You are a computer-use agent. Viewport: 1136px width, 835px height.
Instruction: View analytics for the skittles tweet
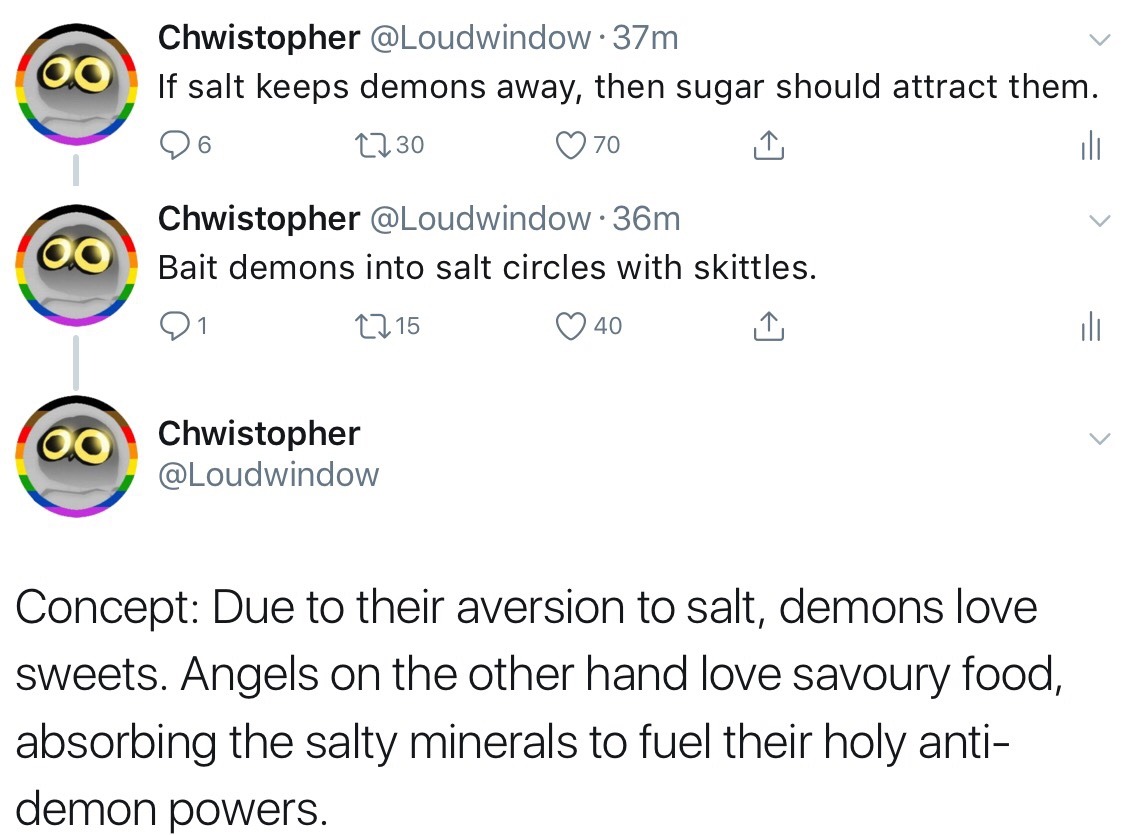pos(1090,326)
